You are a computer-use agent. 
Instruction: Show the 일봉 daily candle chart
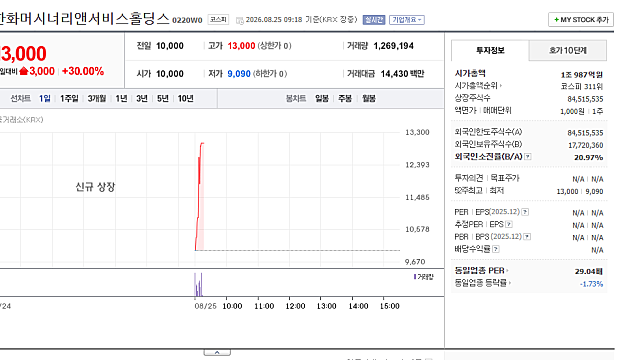pos(322,98)
